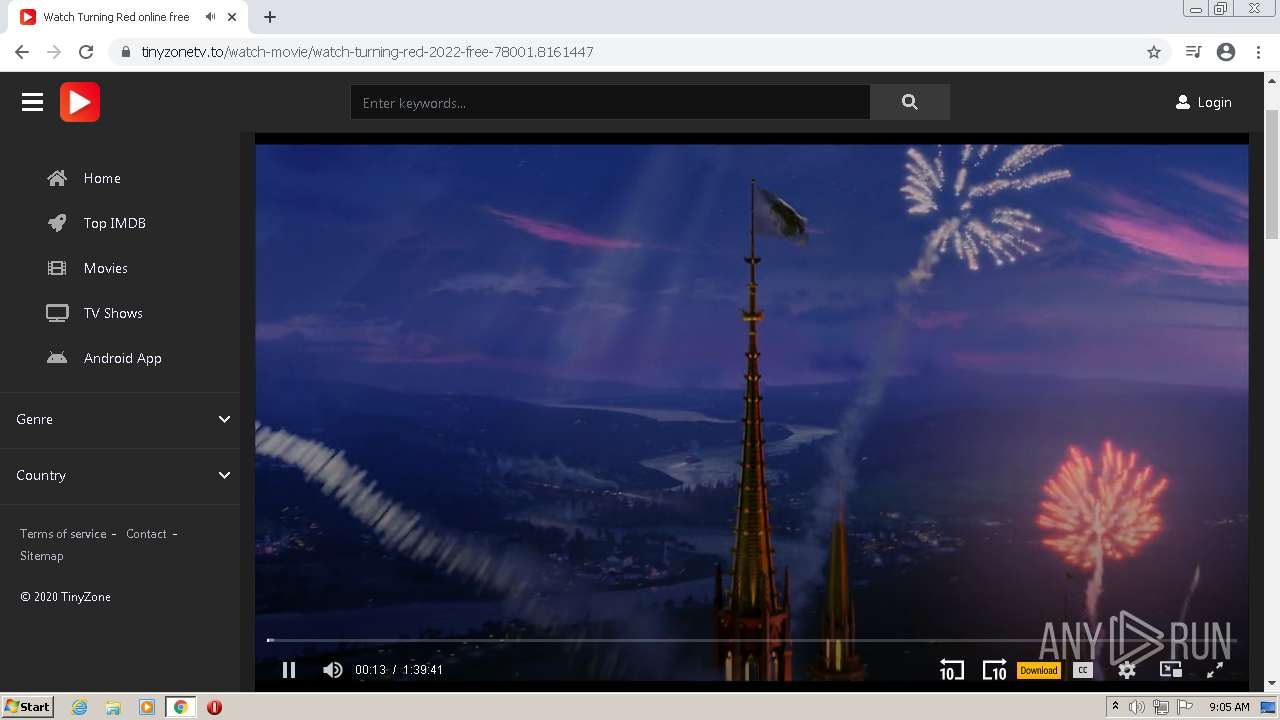Expand the Genre dropdown
This screenshot has width=1280, height=720.
pos(120,419)
